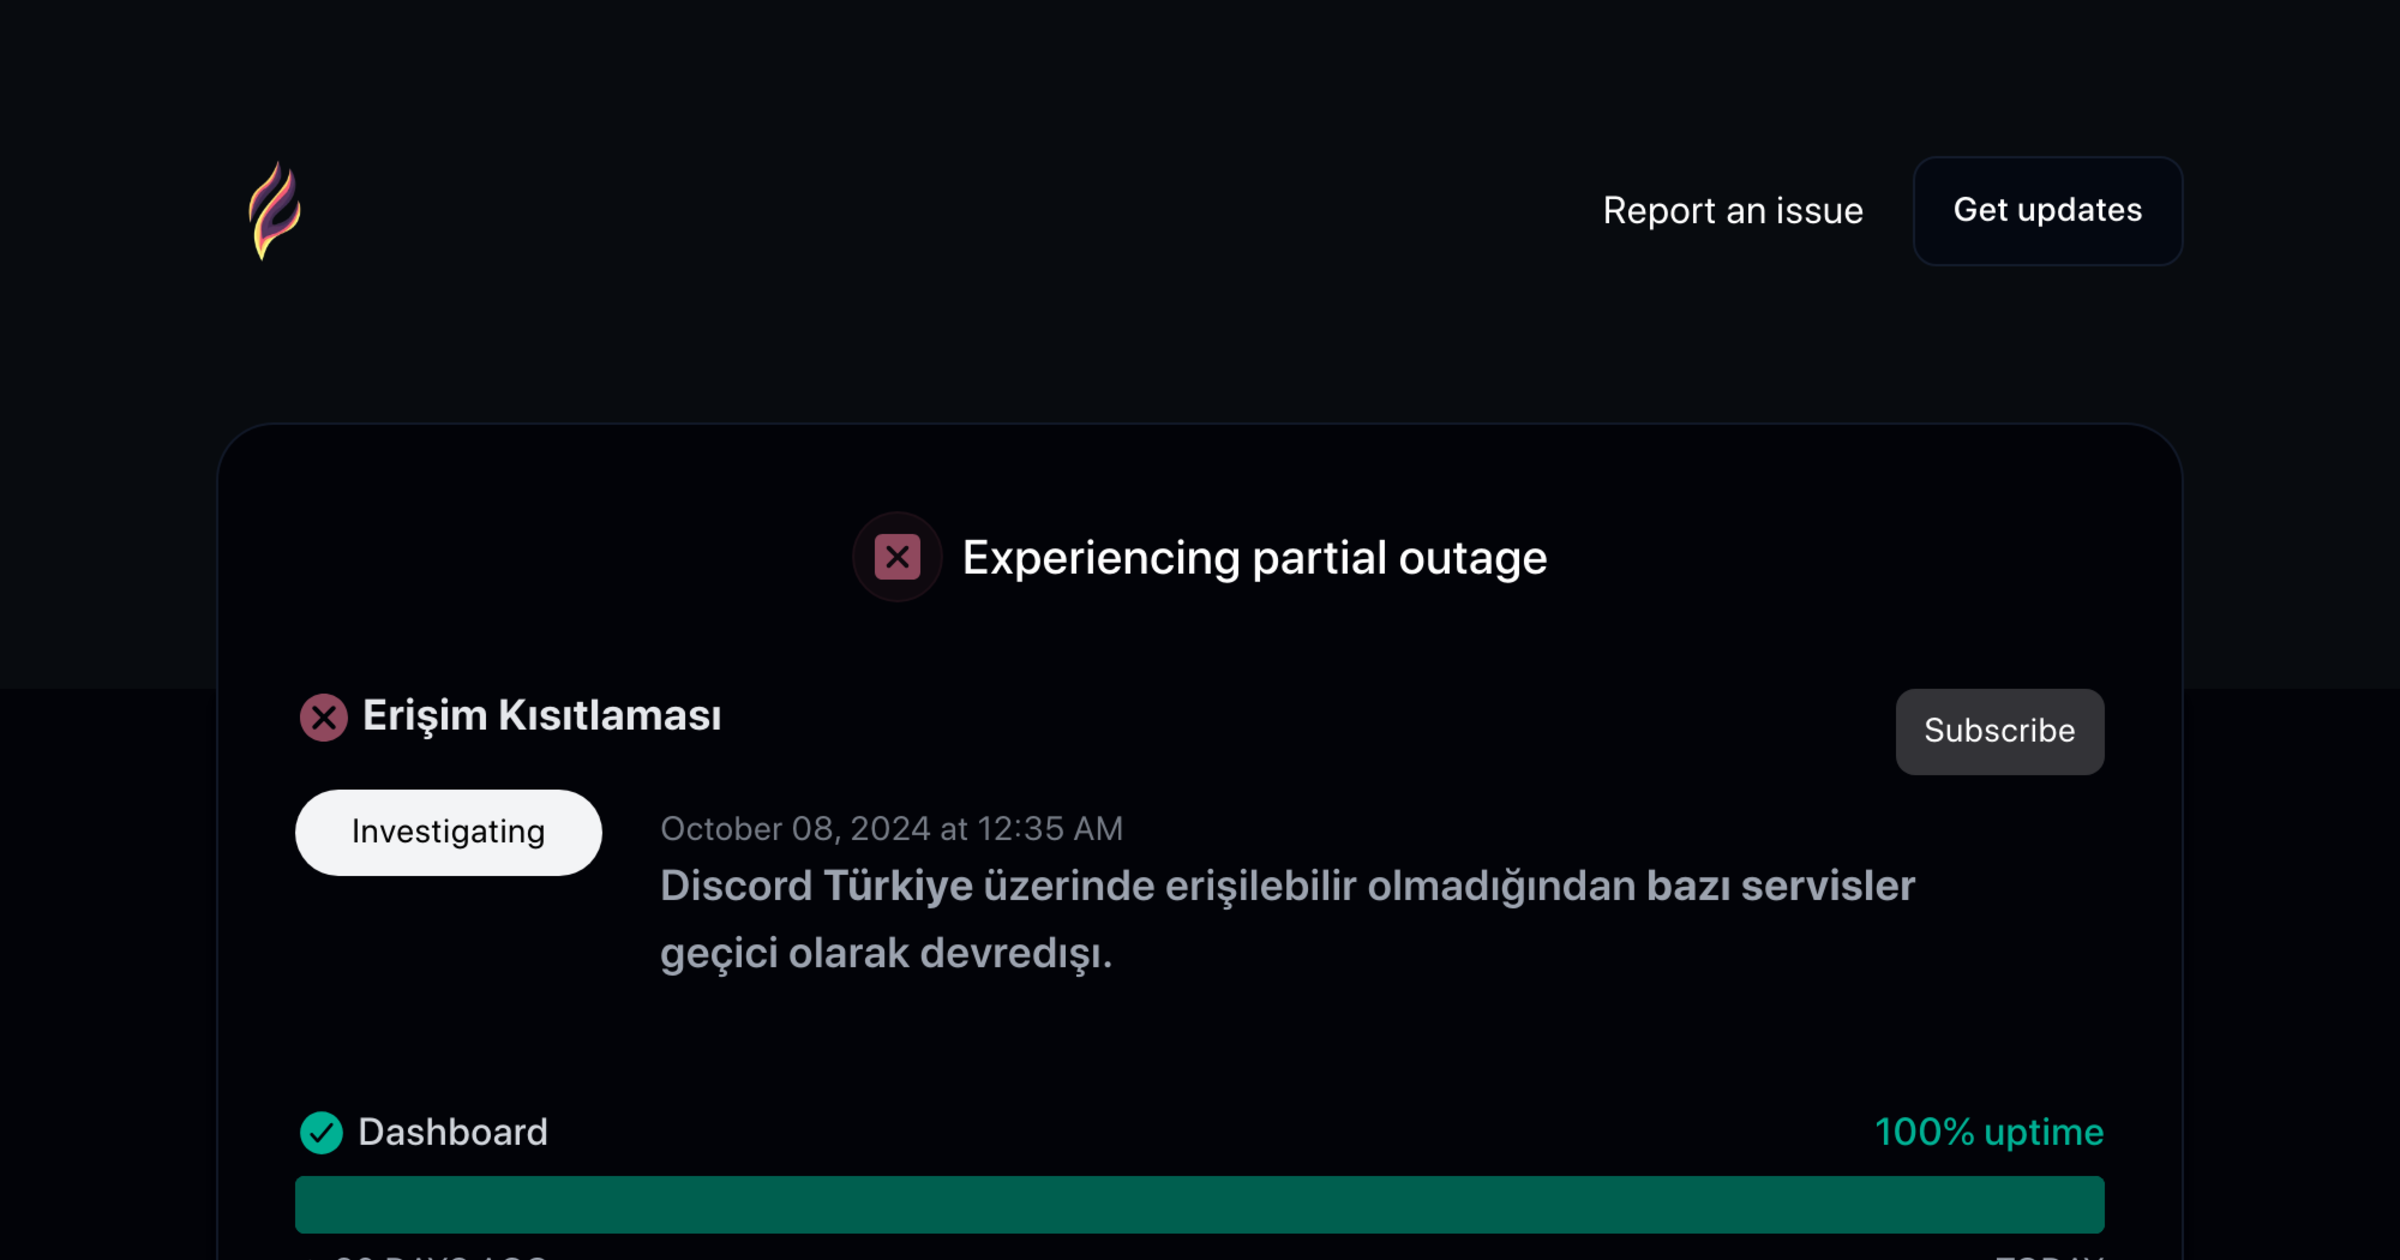Screen dimensions: 2400x1260
Task: Click the green checkmark icon beside Dashboard
Action: click(321, 1132)
